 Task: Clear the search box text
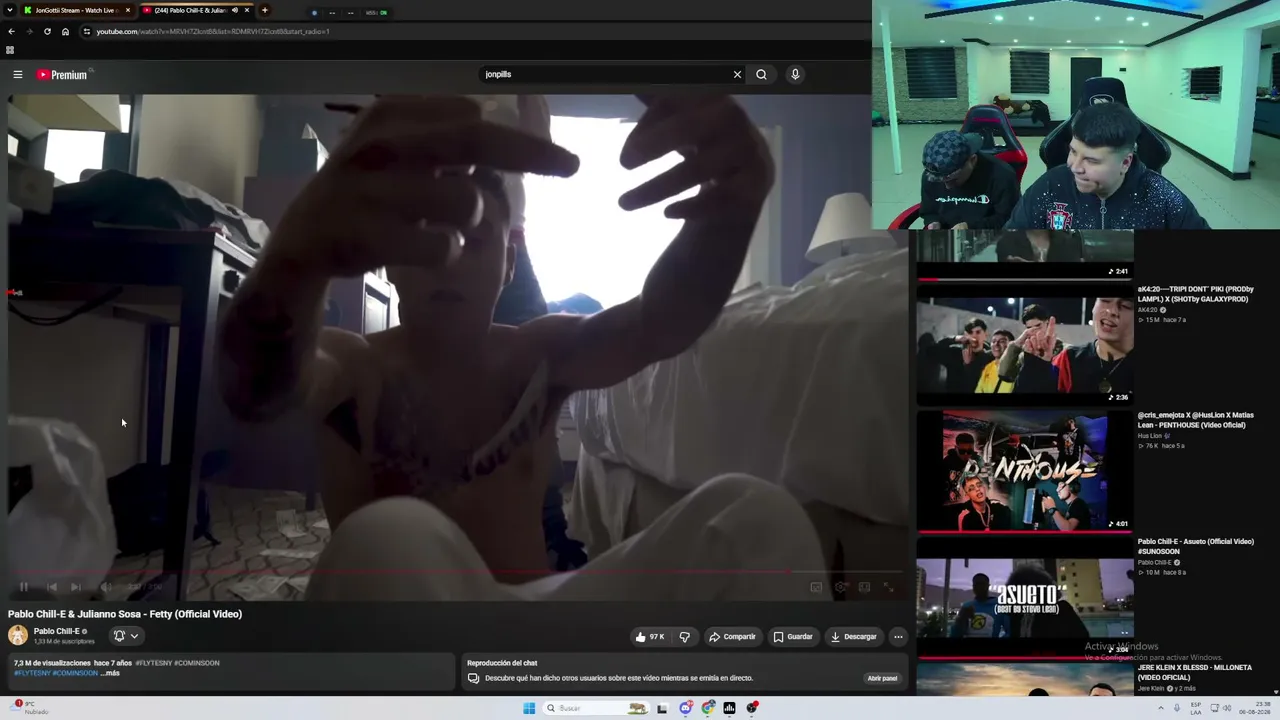click(737, 74)
